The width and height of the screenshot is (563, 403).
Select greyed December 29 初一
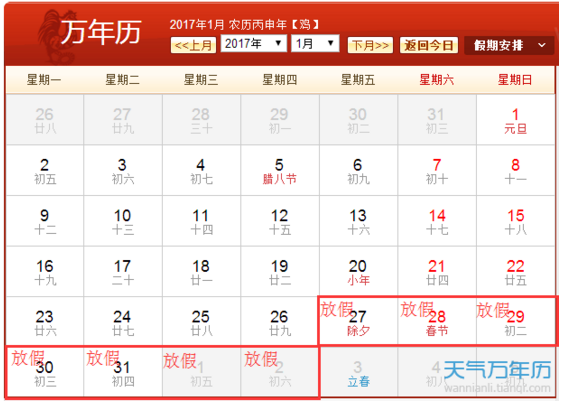(x=280, y=120)
